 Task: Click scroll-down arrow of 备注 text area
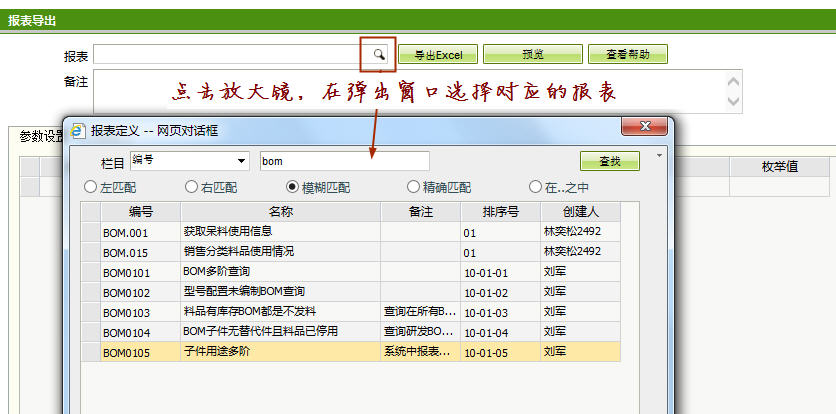point(734,101)
